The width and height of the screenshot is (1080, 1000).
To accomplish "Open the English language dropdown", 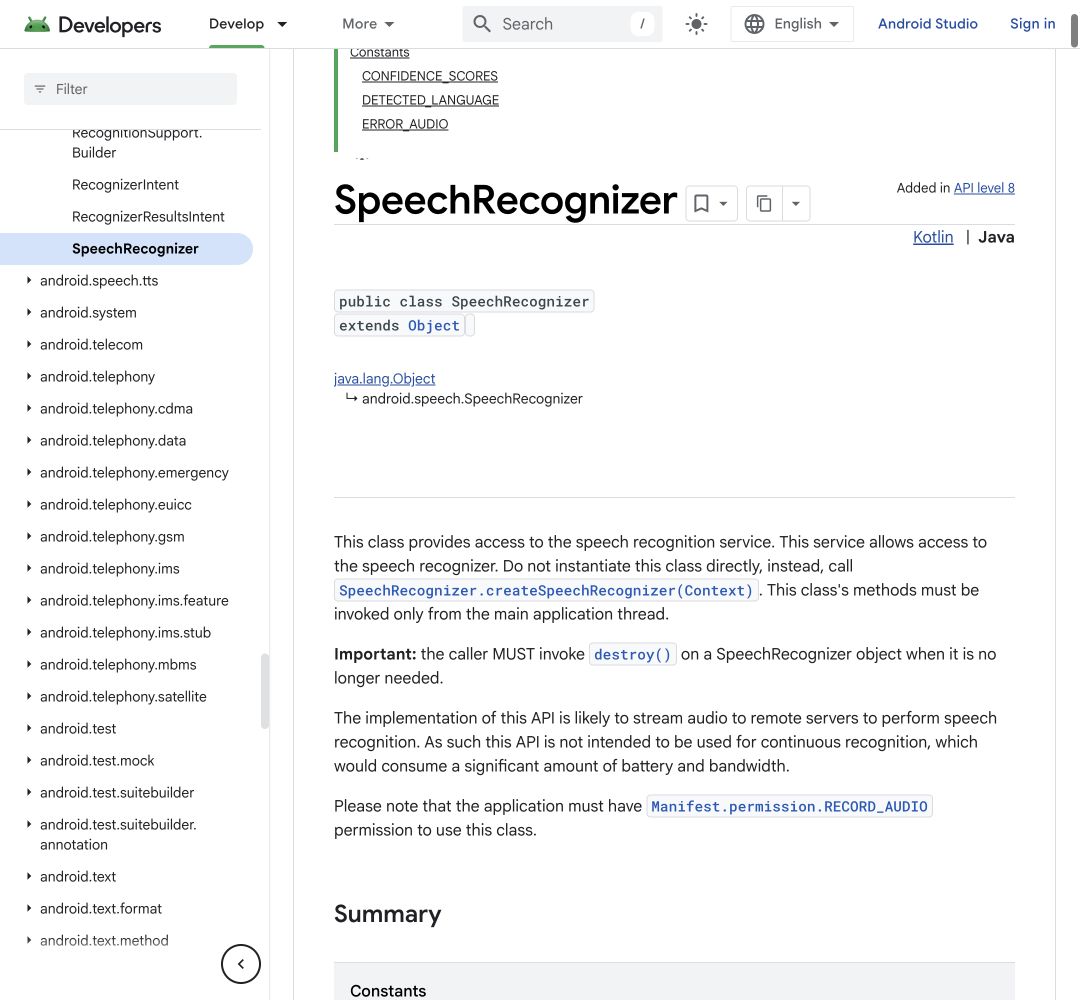I will pos(792,24).
